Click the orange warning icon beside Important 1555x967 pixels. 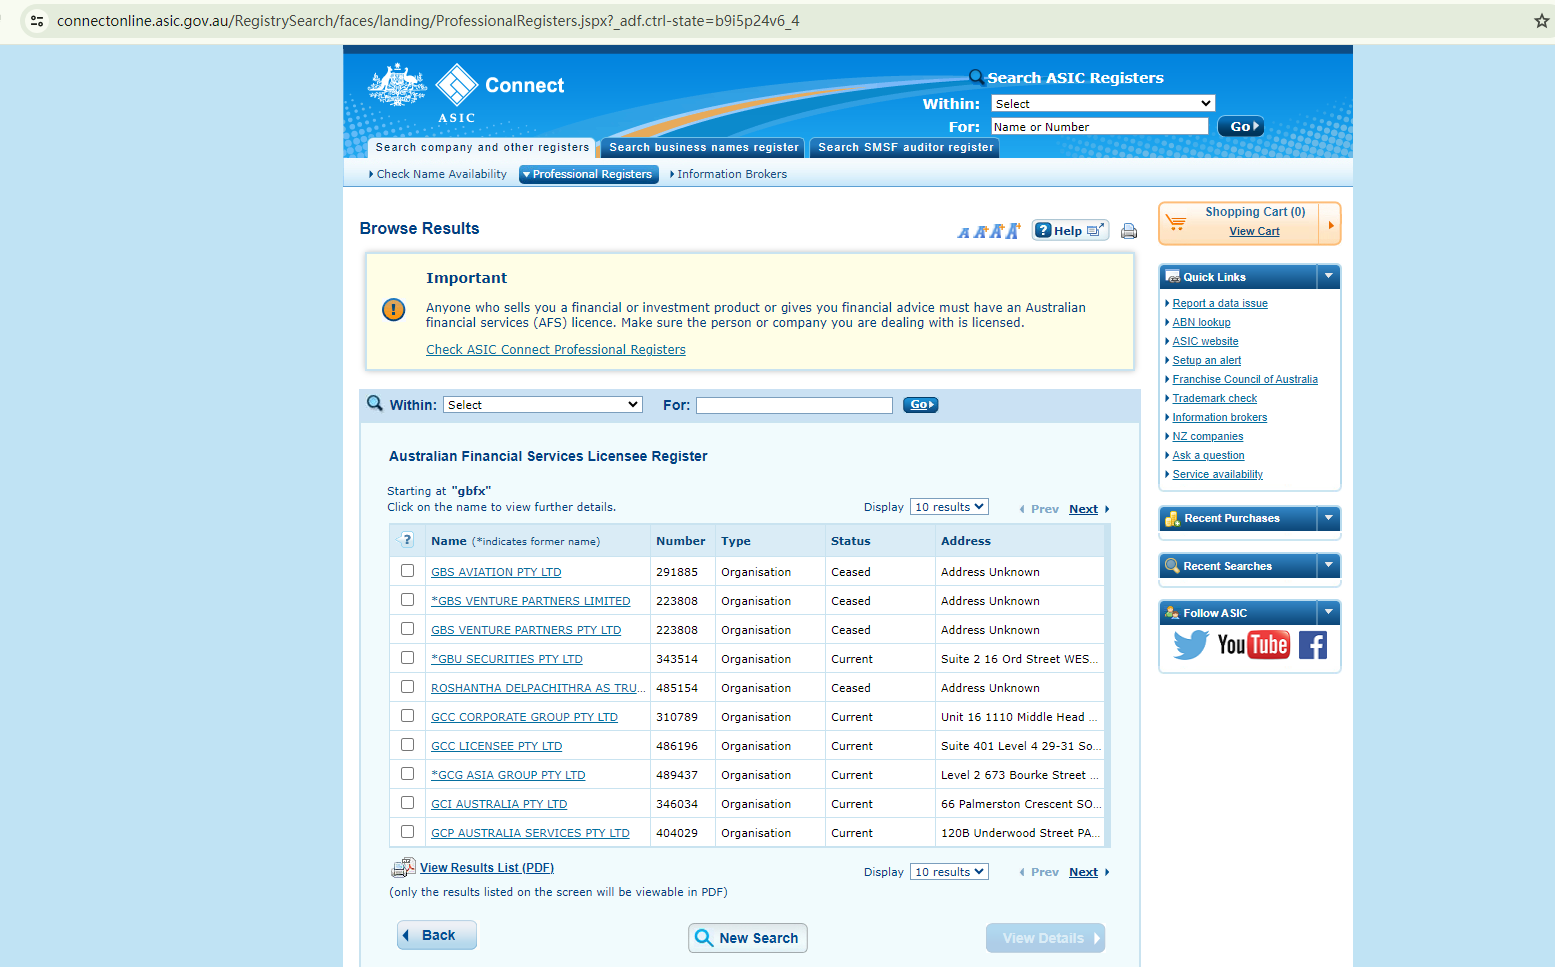pos(394,310)
